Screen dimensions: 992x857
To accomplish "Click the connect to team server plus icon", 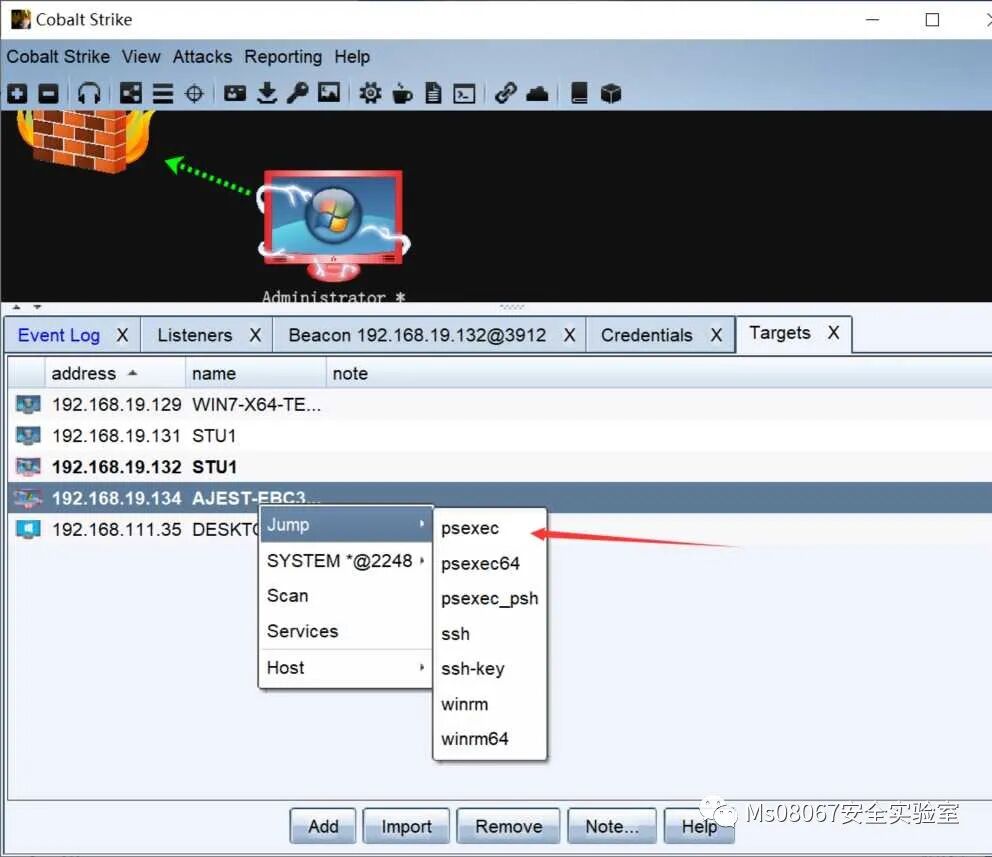I will click(x=17, y=94).
